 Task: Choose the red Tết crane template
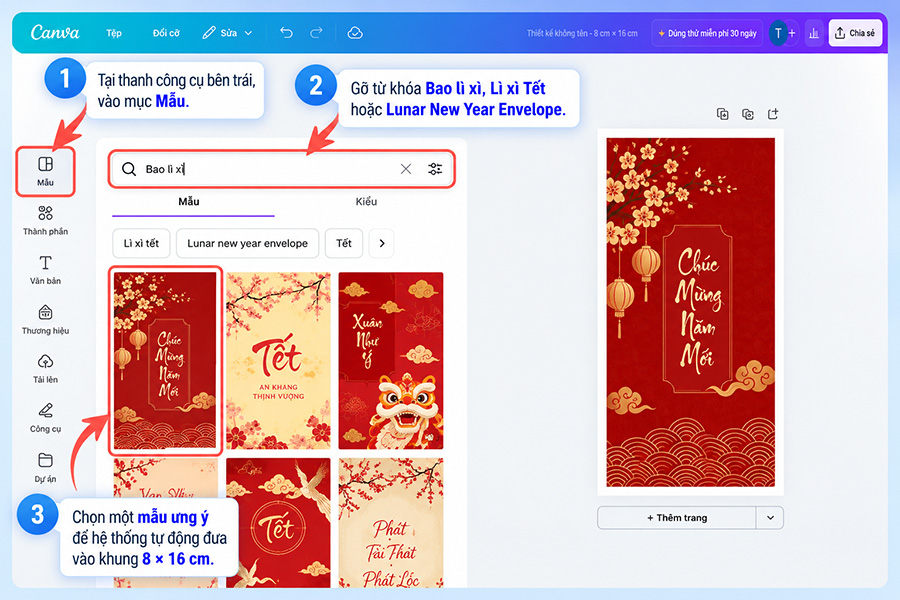point(278,522)
